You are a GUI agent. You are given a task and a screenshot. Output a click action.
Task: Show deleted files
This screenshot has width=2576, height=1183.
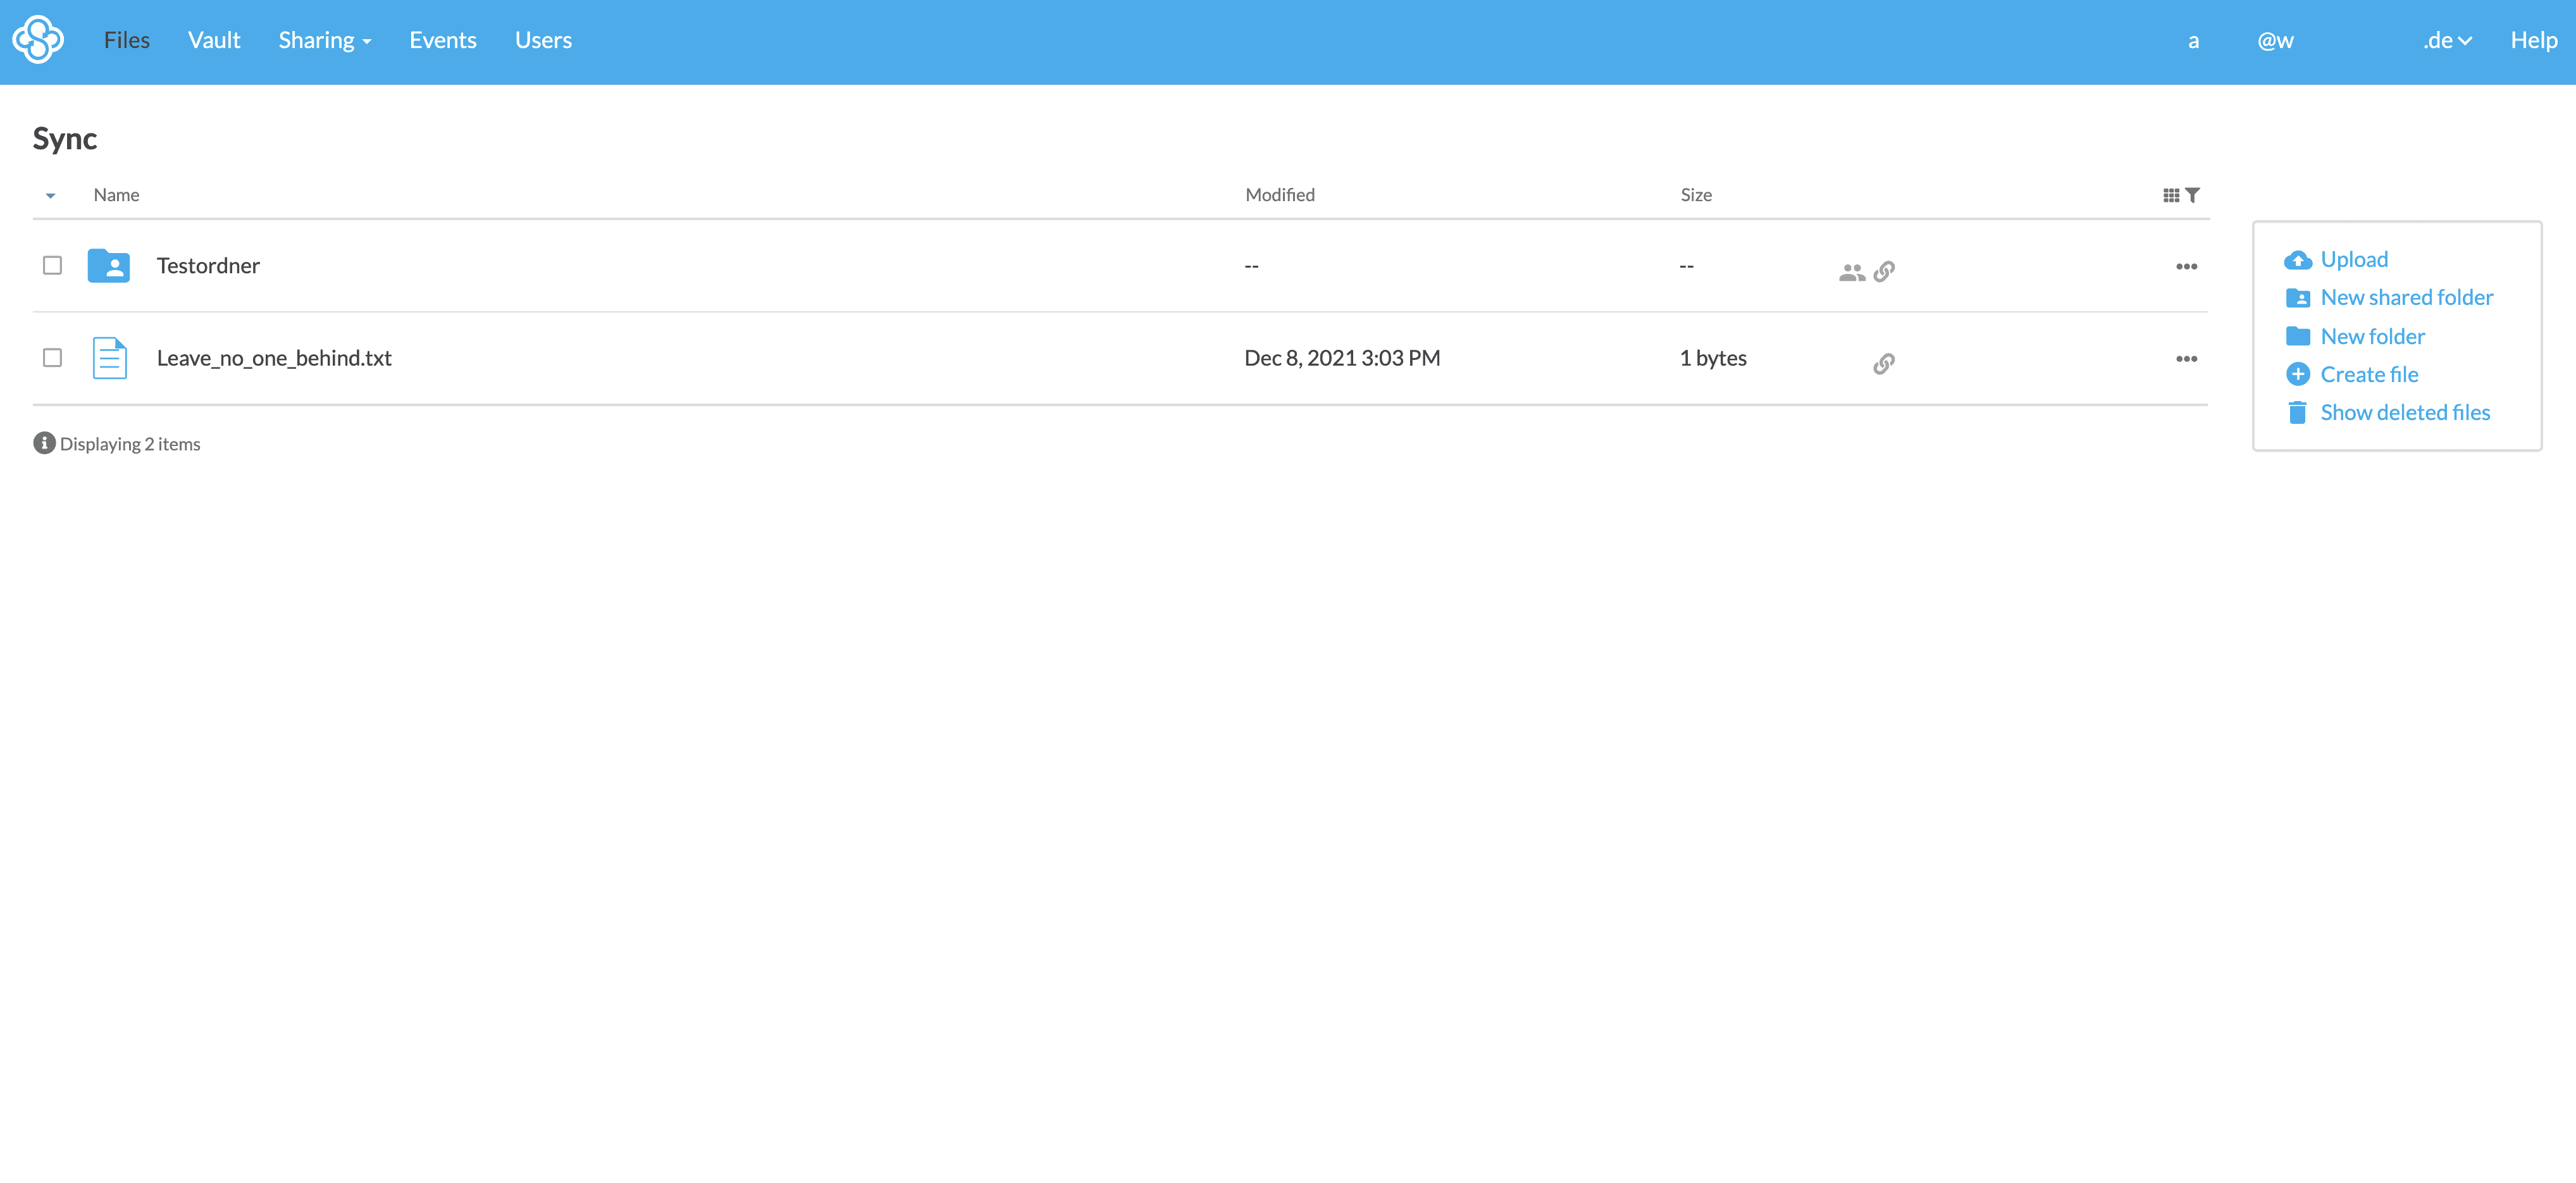point(2405,412)
